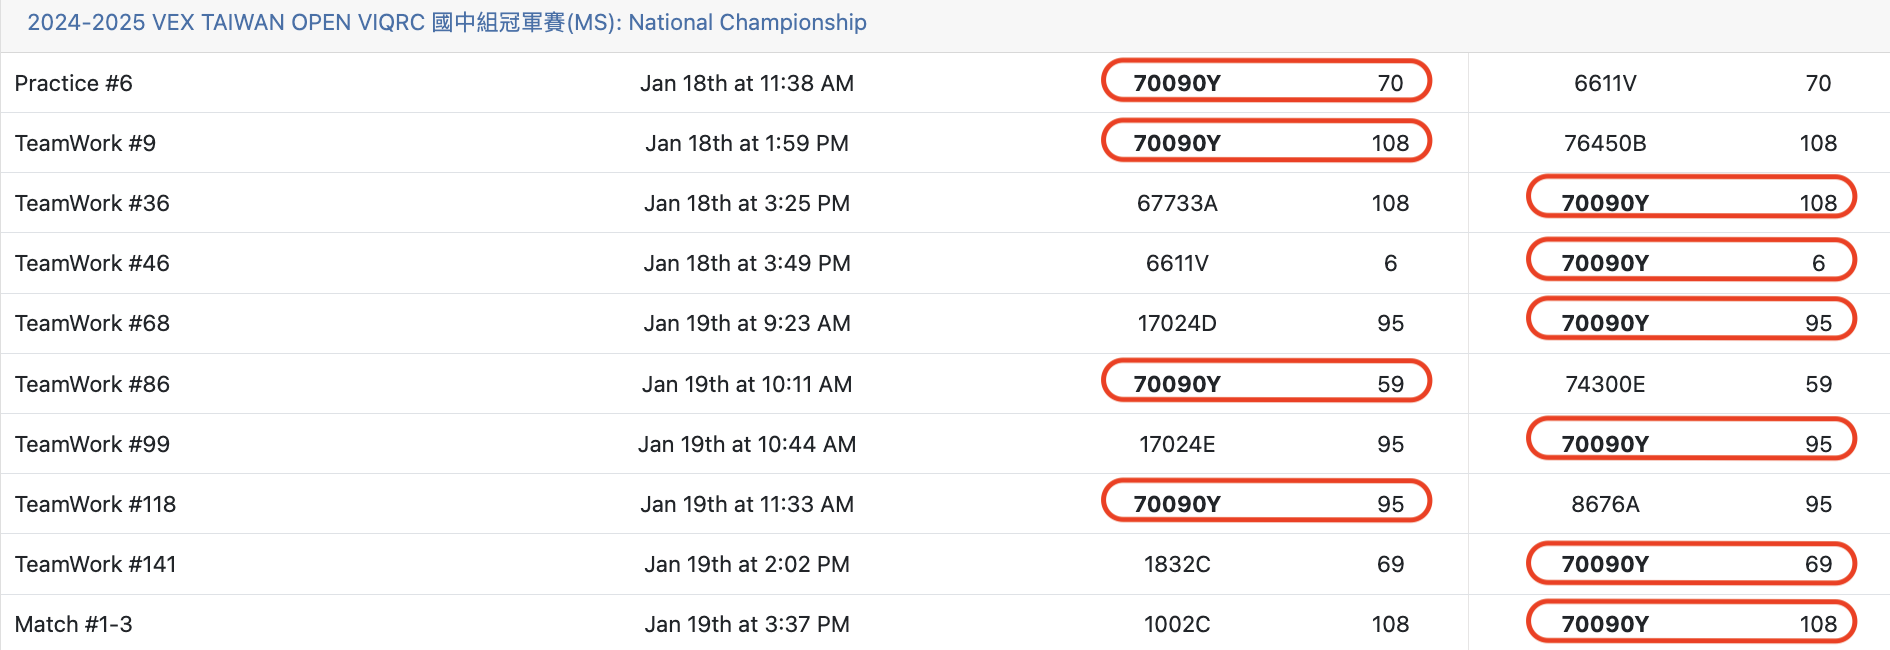This screenshot has height=650, width=1890.
Task: Select team 67733A in TeamWork #36 row
Action: [x=1176, y=203]
